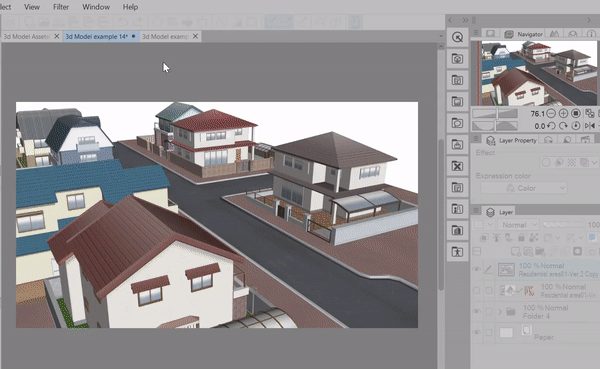Open Layer Property palette hamburger menu

point(476,139)
